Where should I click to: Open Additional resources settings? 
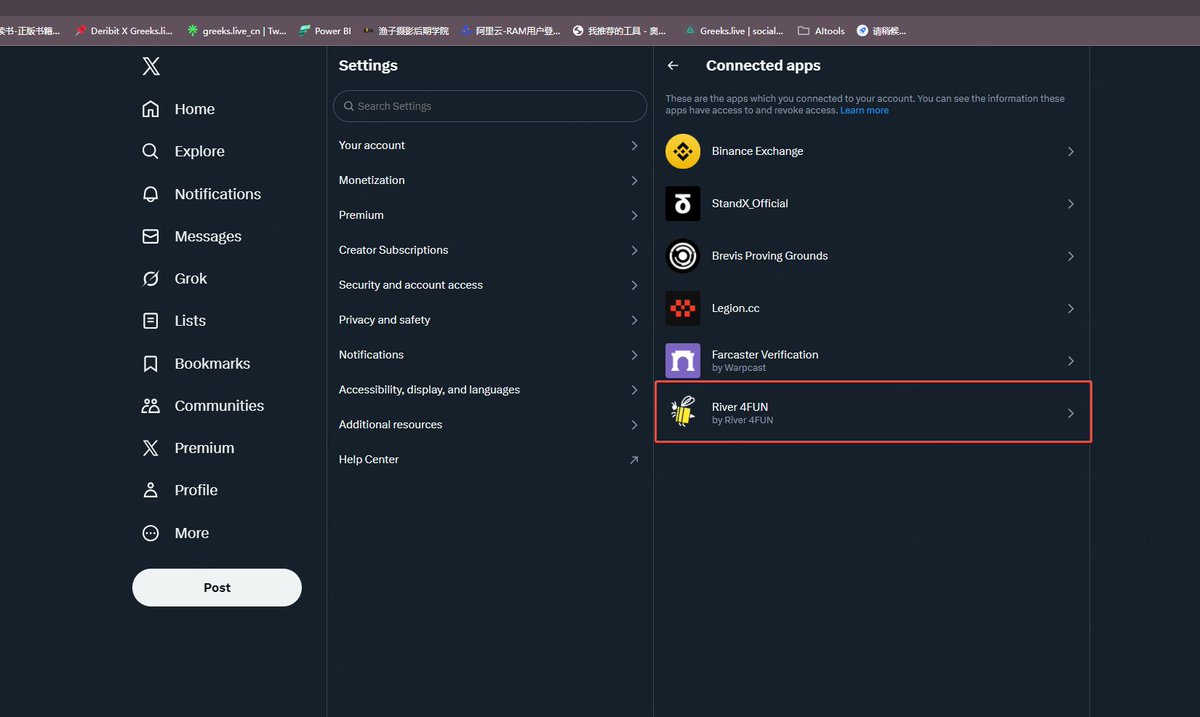click(x=490, y=425)
